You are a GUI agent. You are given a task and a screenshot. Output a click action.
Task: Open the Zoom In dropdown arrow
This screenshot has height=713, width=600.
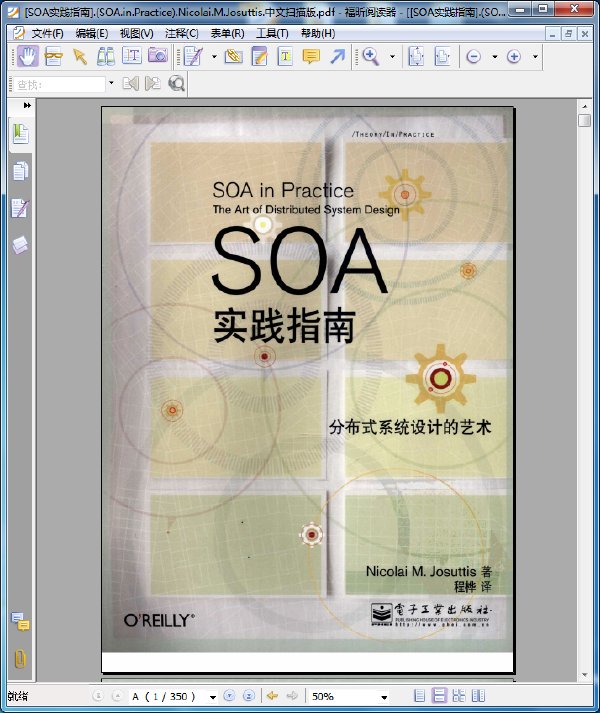tap(535, 57)
